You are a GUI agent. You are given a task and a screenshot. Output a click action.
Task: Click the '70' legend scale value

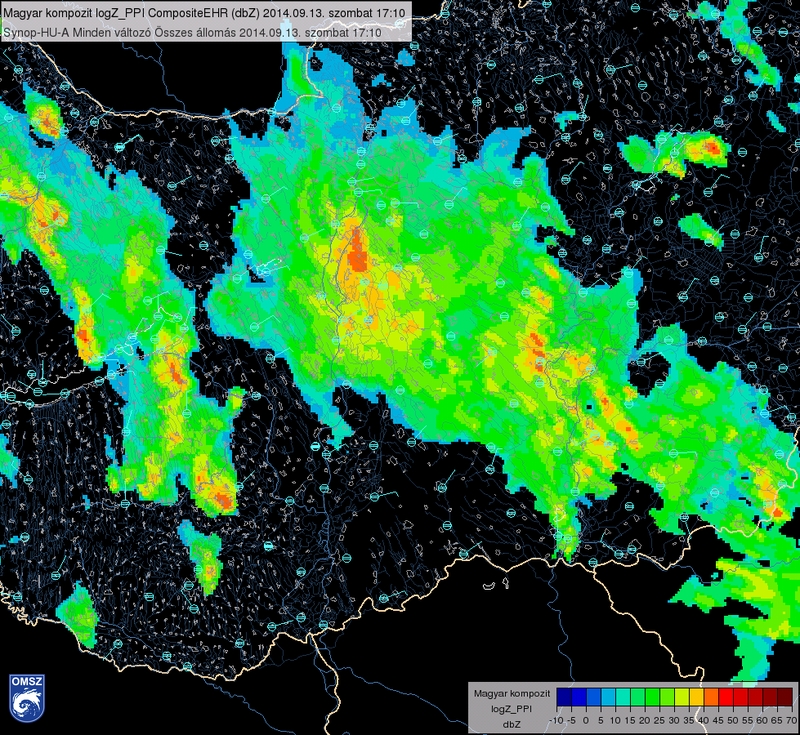coord(791,721)
